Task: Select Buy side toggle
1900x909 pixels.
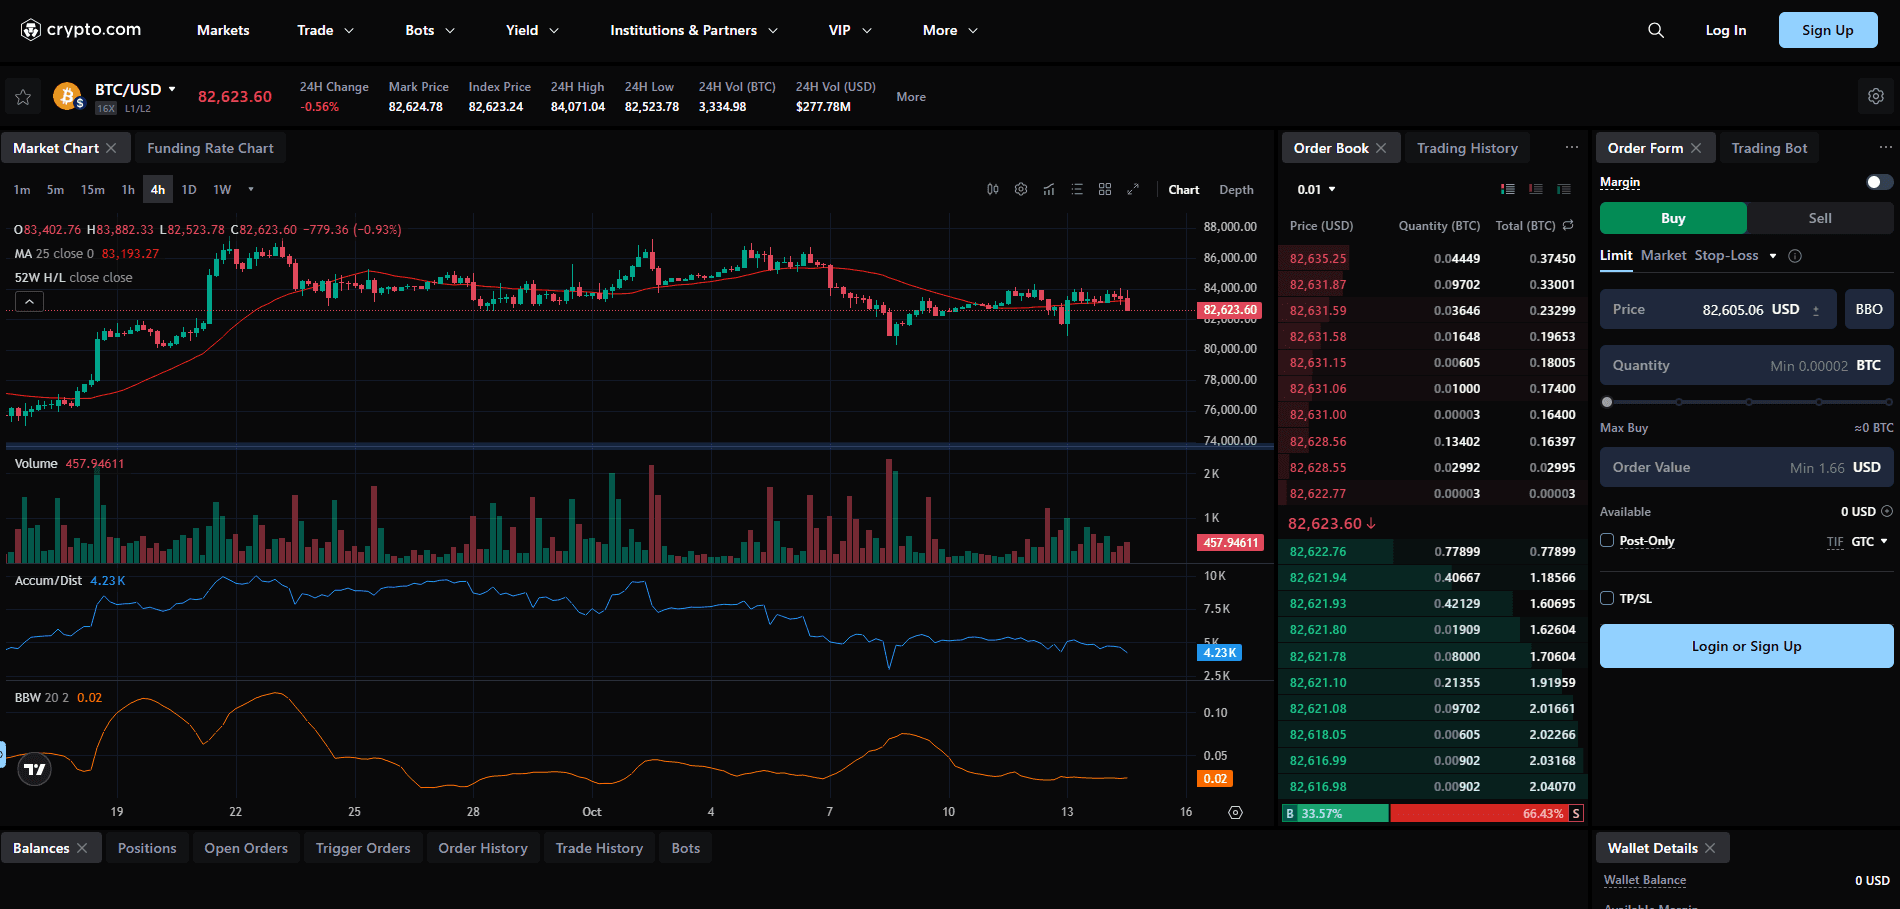Action: [x=1673, y=218]
